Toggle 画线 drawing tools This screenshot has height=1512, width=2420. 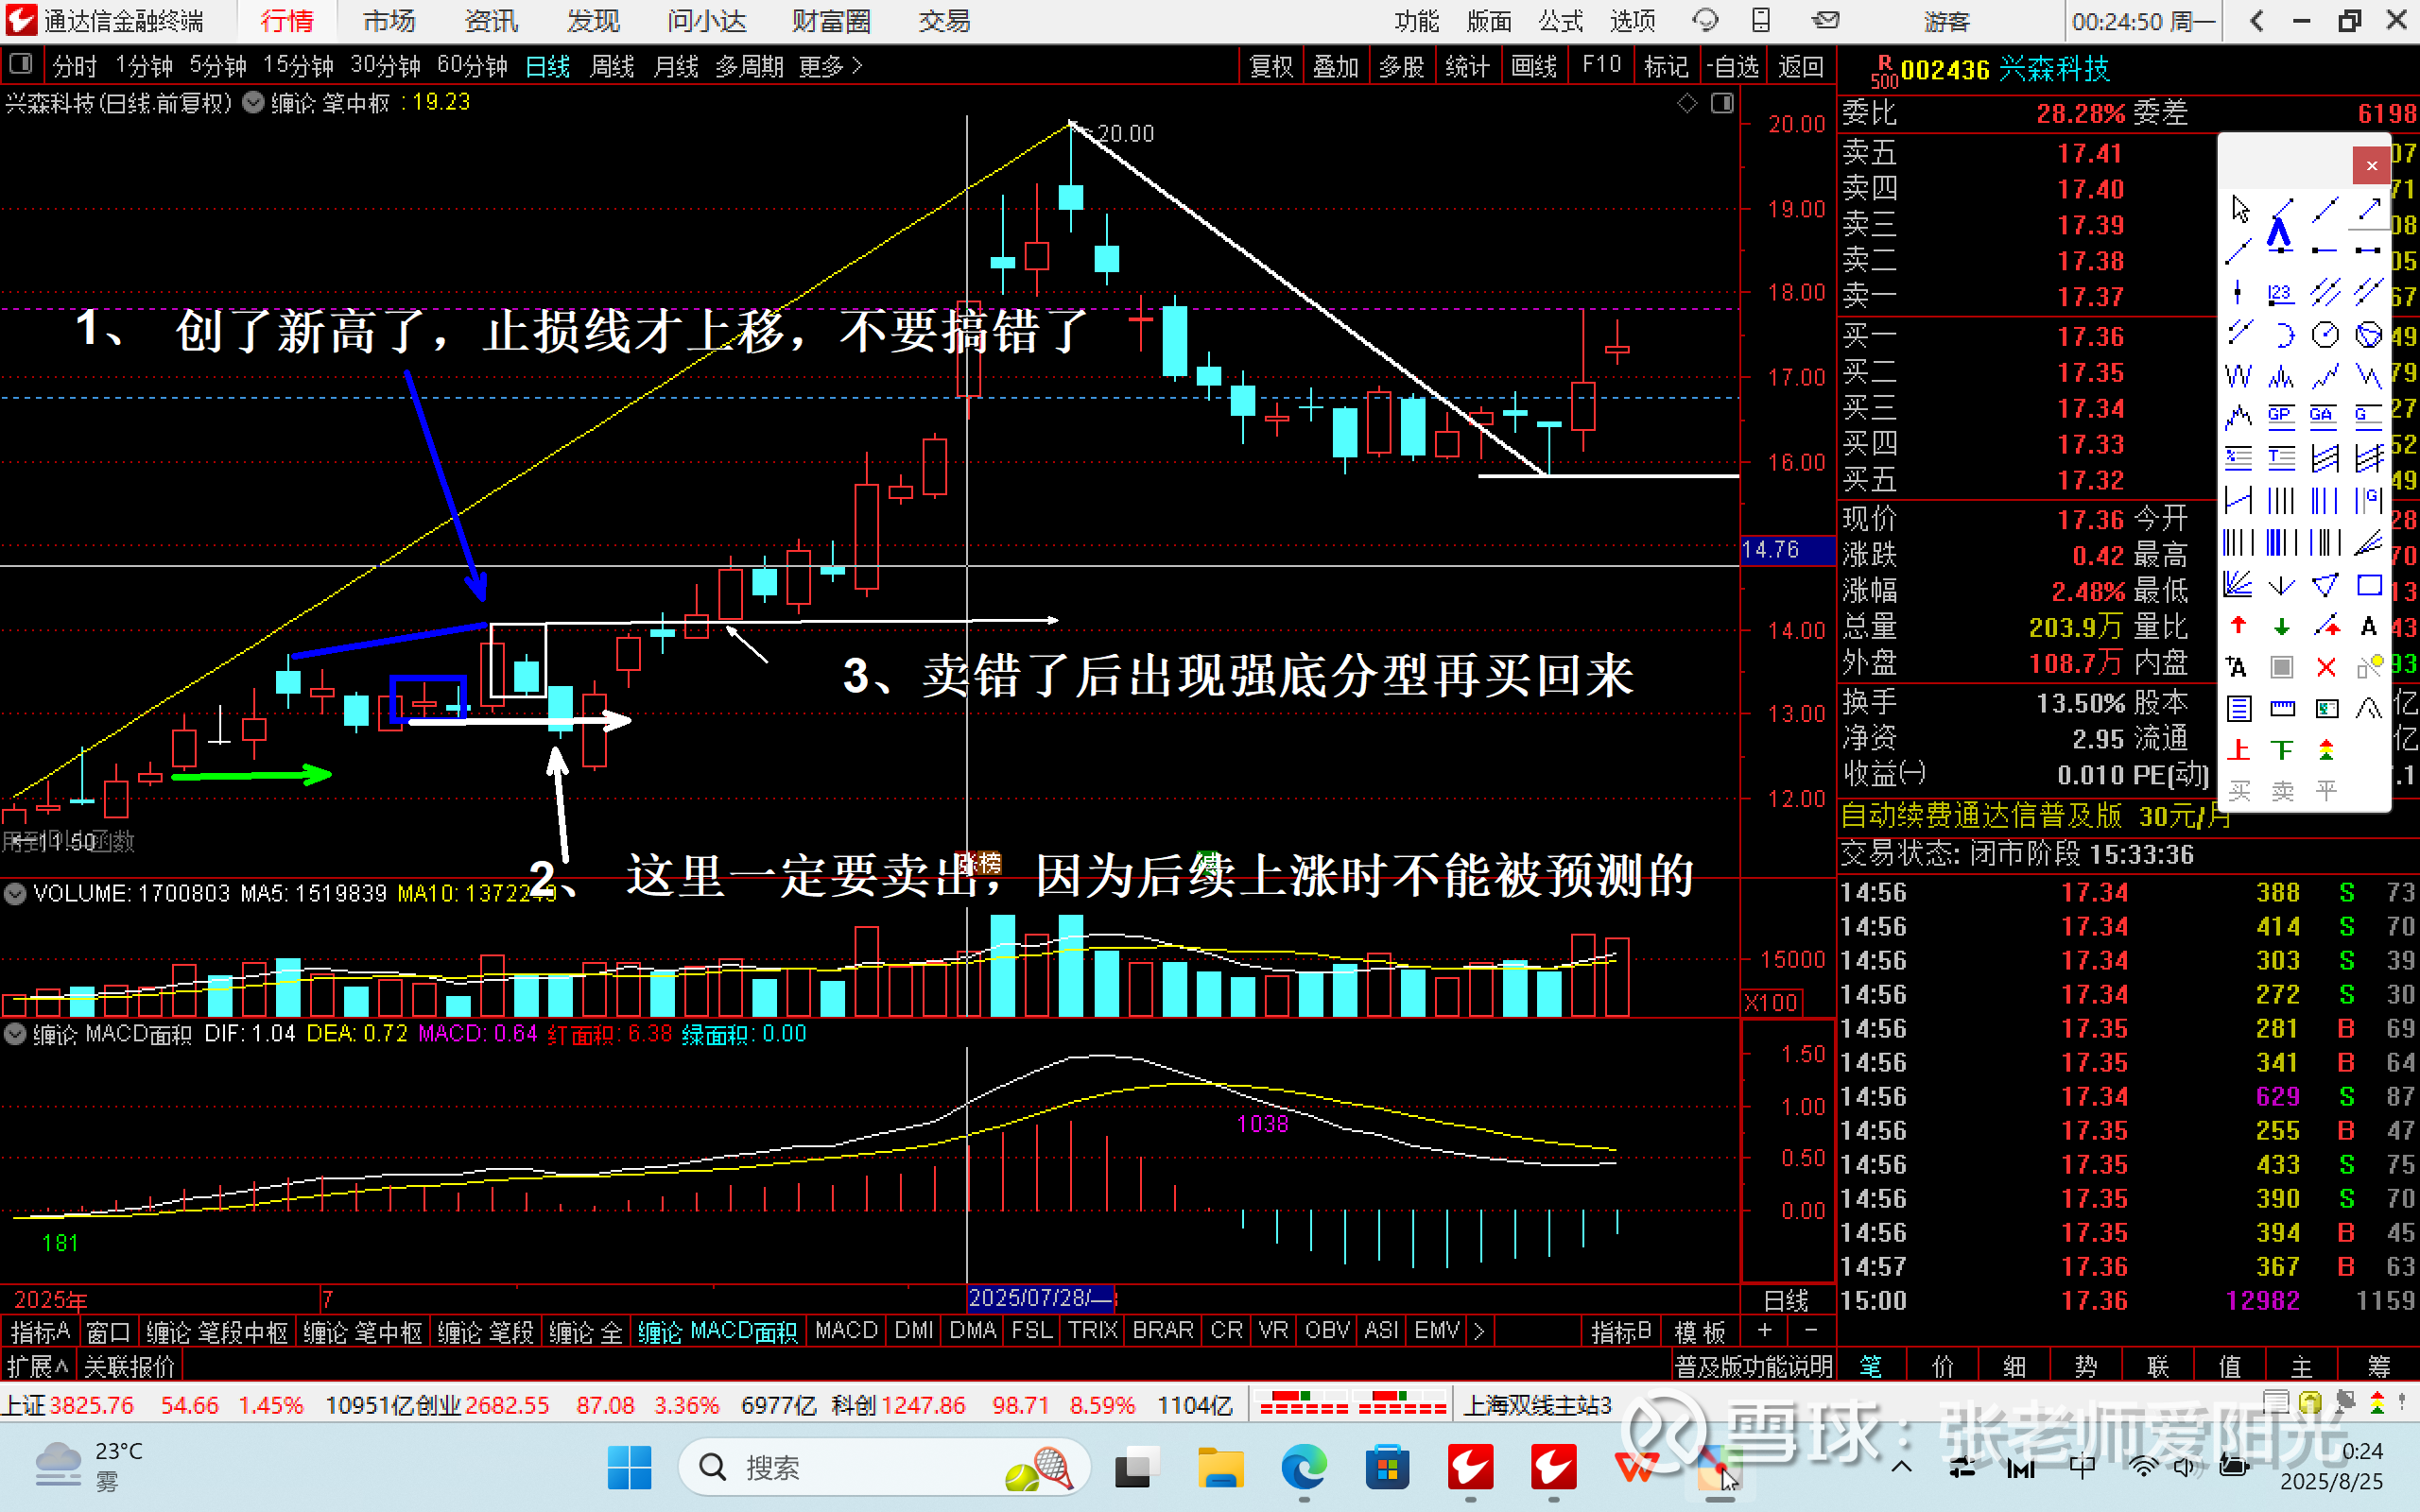coord(1533,66)
